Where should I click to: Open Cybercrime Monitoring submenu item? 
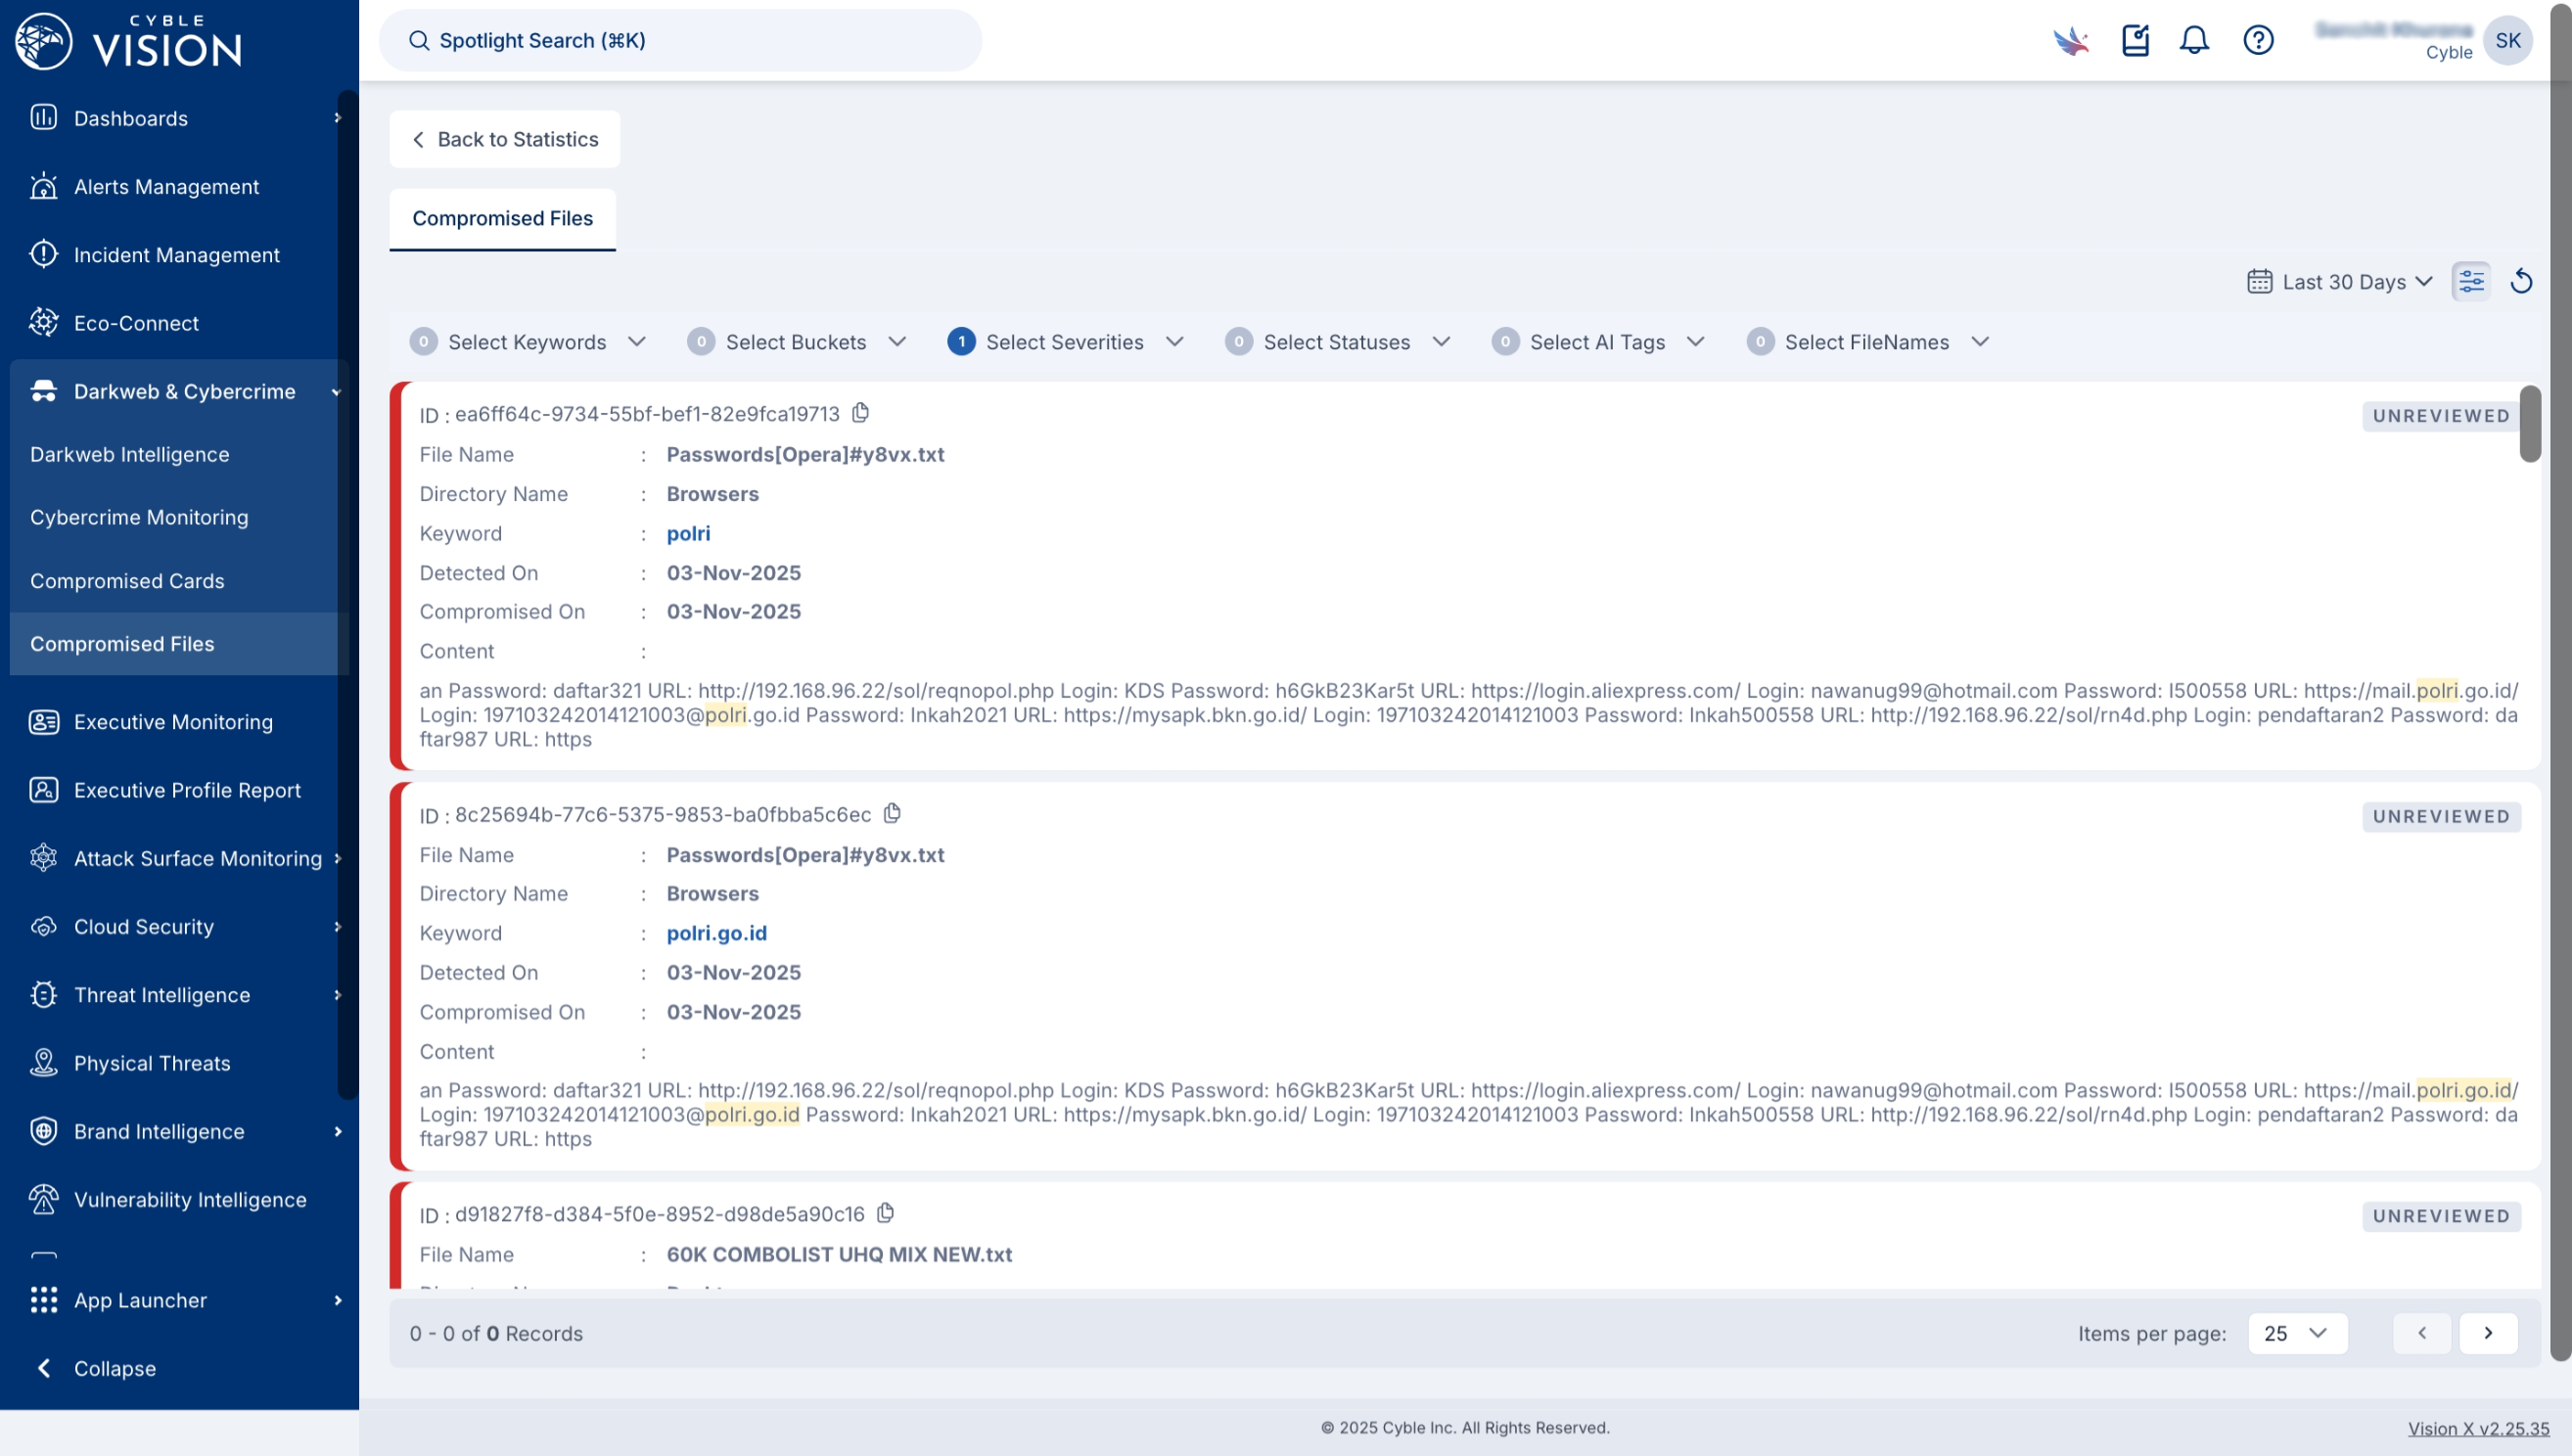tap(139, 517)
